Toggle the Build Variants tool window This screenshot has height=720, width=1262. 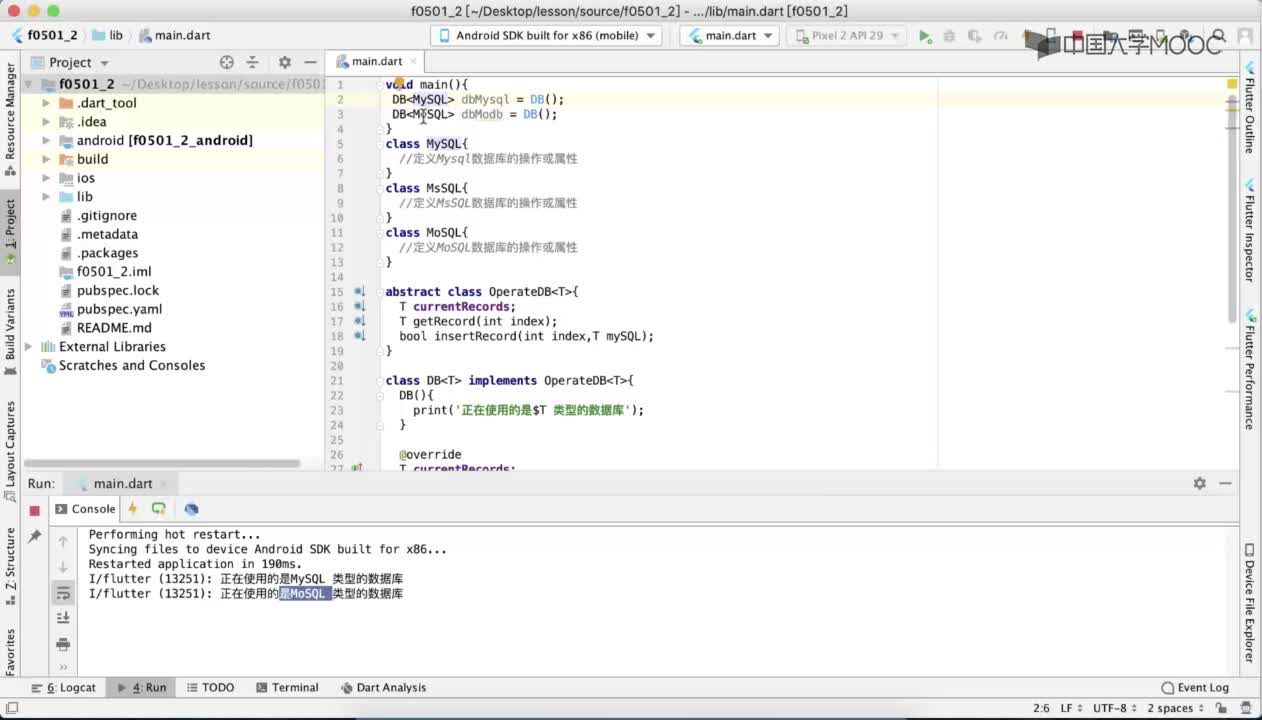(x=10, y=332)
